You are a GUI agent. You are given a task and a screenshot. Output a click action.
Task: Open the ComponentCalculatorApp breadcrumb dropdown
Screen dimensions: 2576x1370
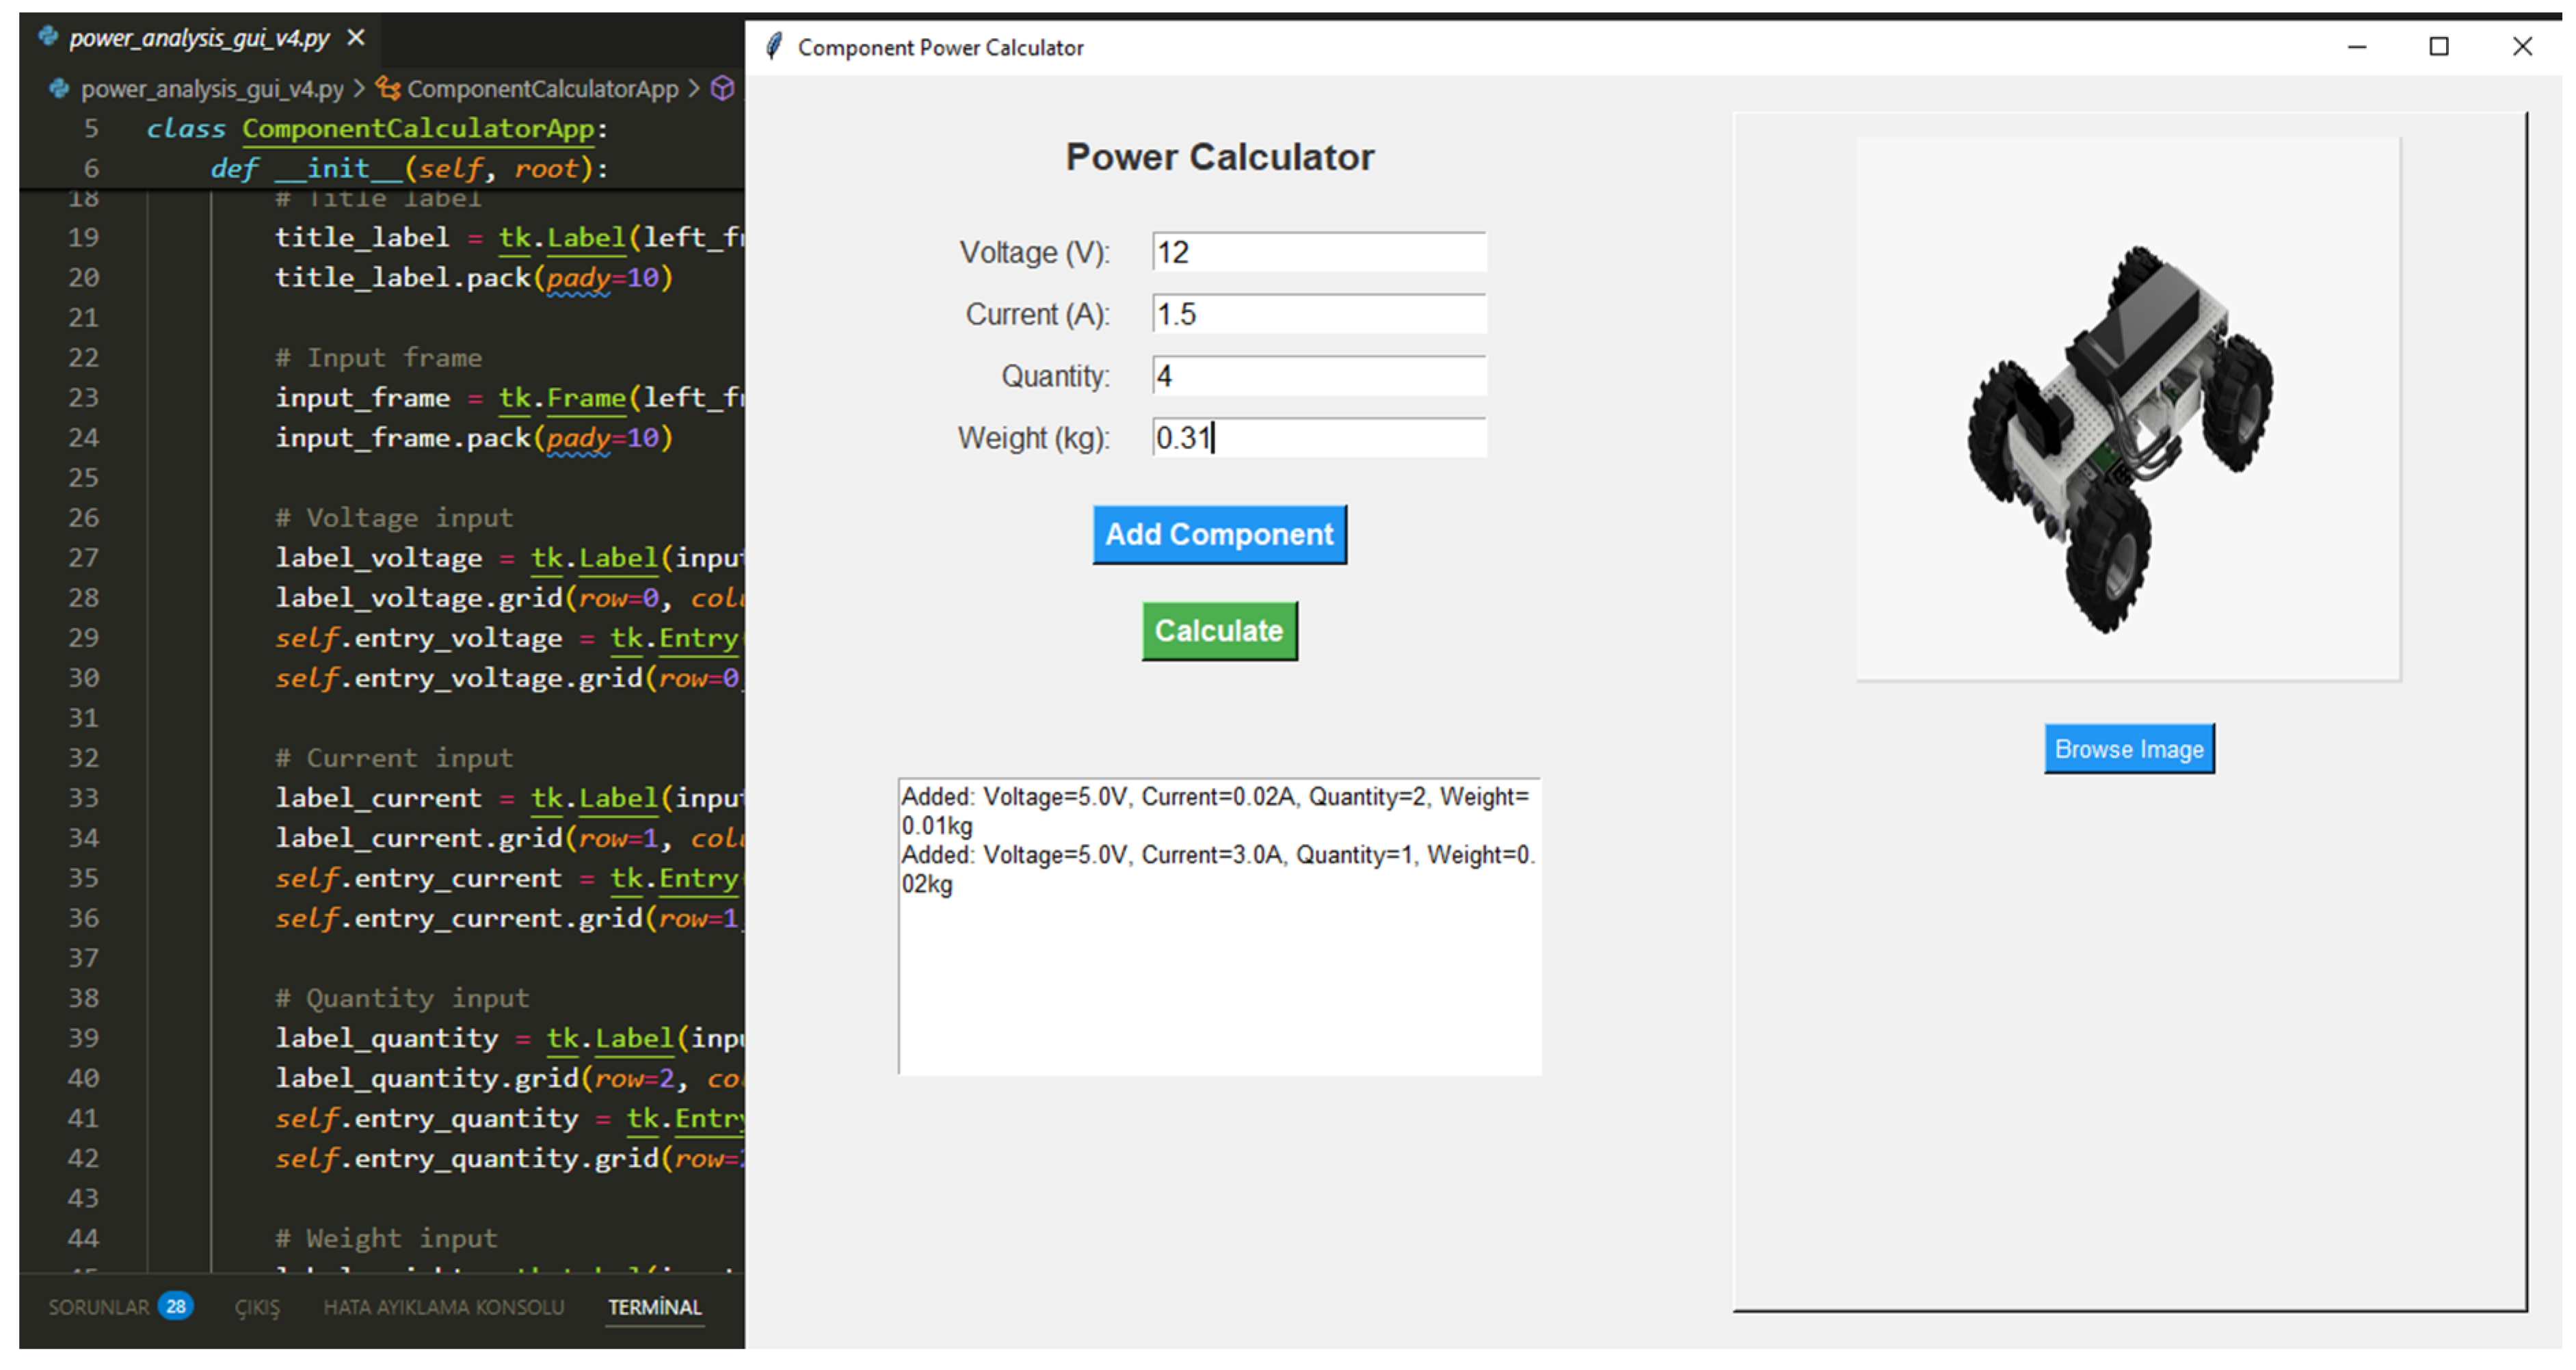tap(542, 89)
